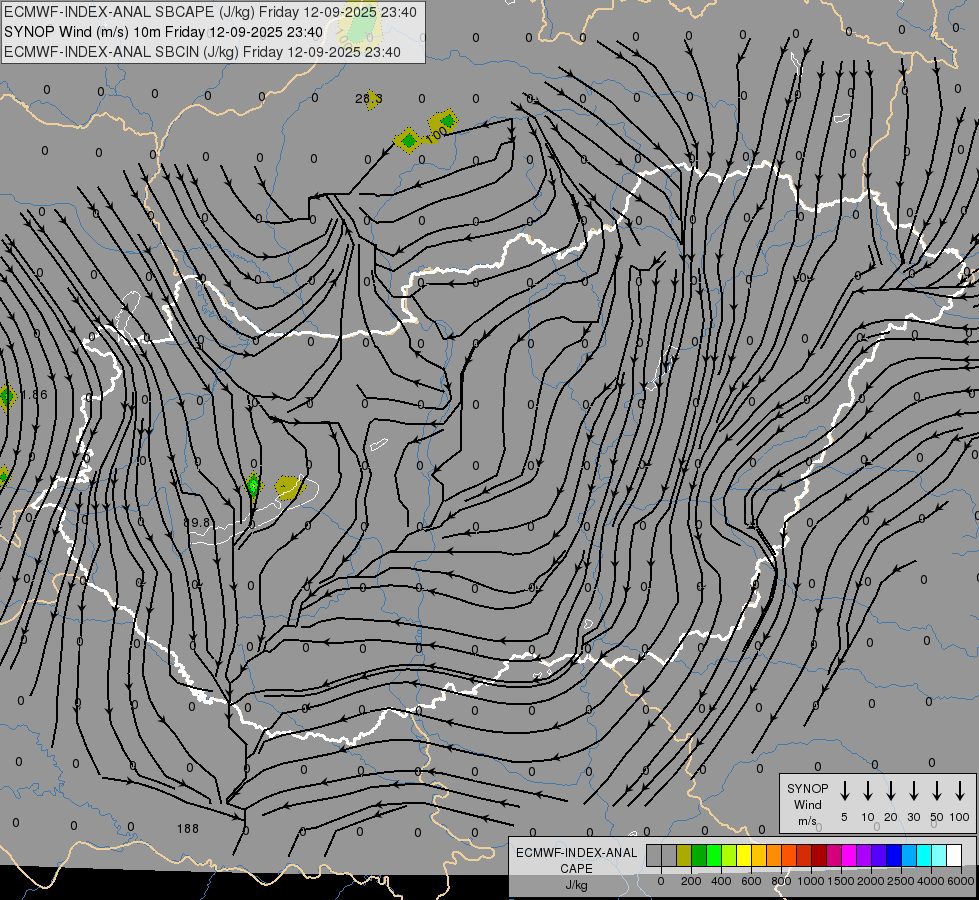Click the wind legend arrow labeled 50
The width and height of the screenshot is (979, 900).
click(937, 790)
